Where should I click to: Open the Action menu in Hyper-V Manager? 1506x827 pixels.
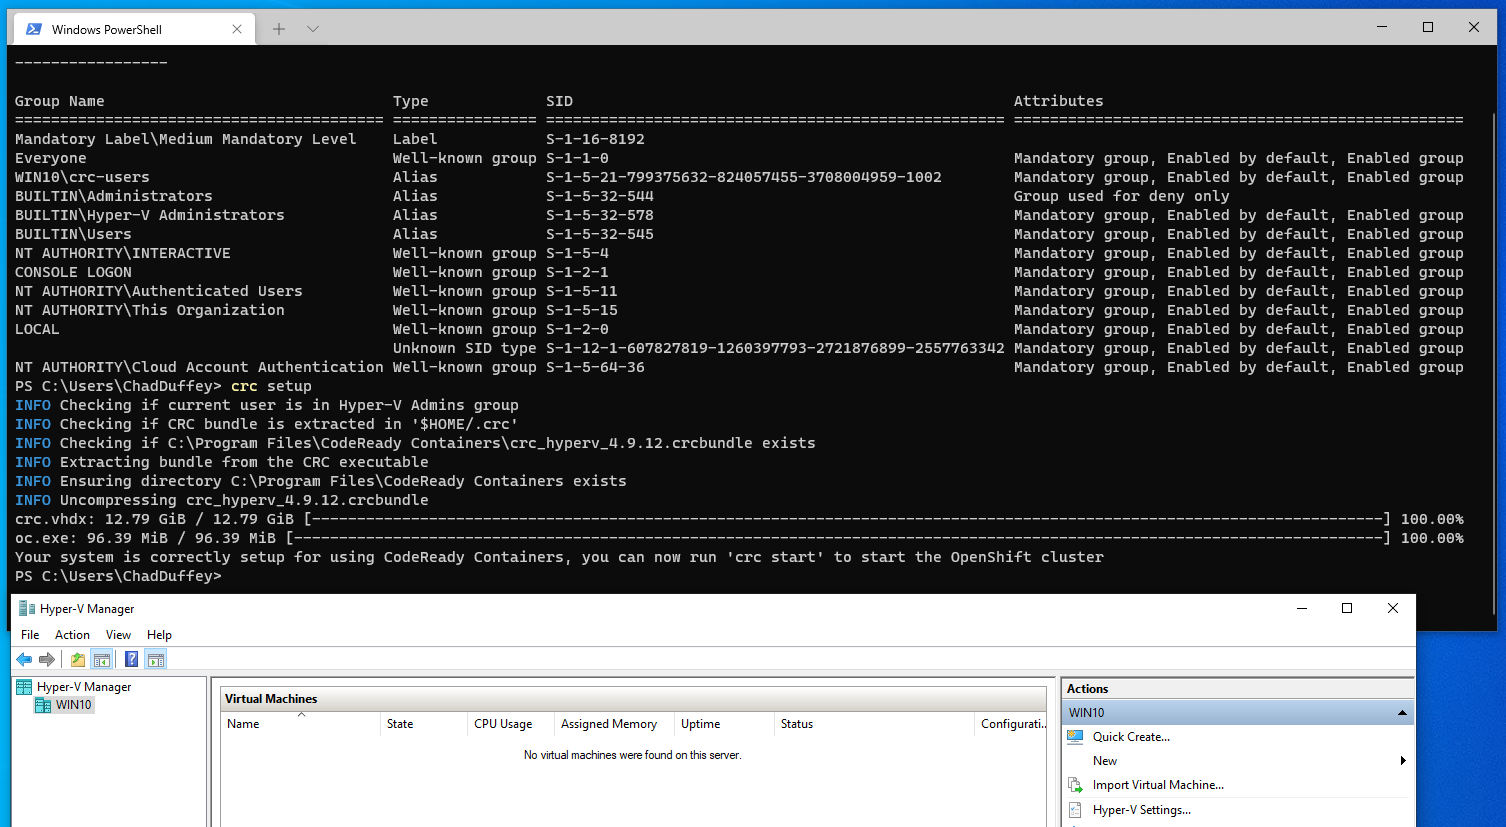point(72,635)
